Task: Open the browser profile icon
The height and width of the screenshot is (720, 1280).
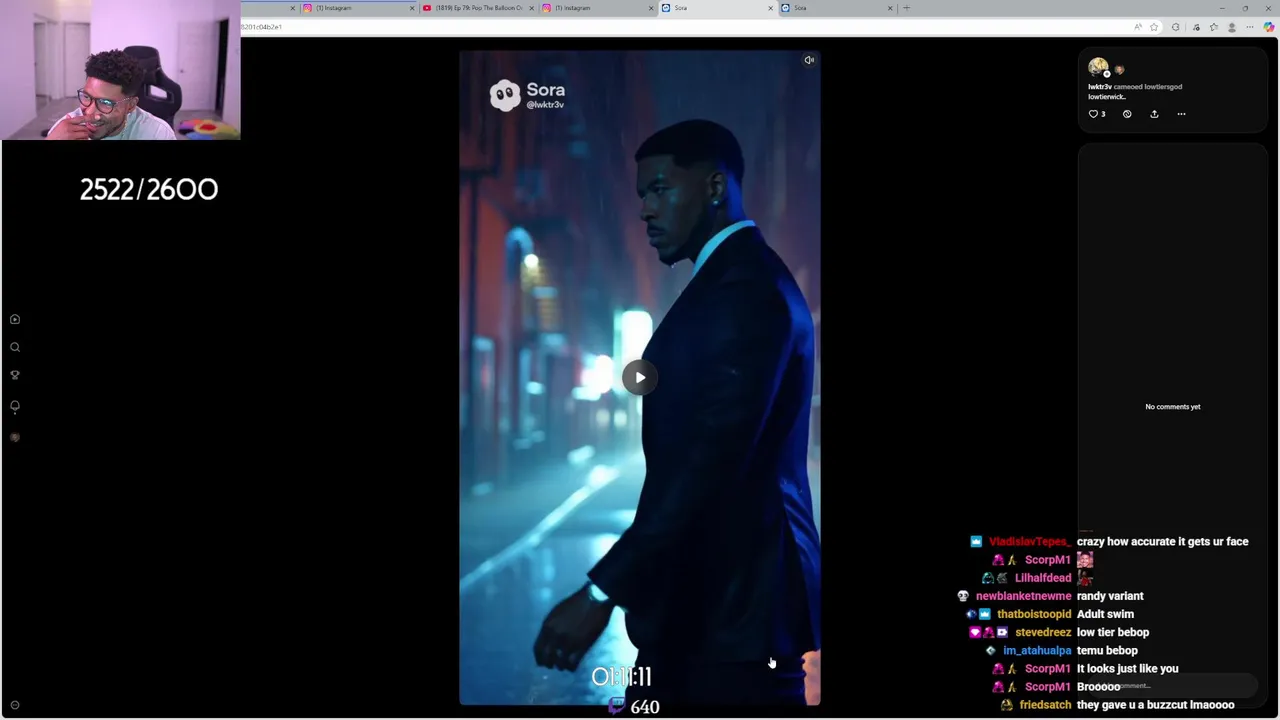Action: [1232, 27]
